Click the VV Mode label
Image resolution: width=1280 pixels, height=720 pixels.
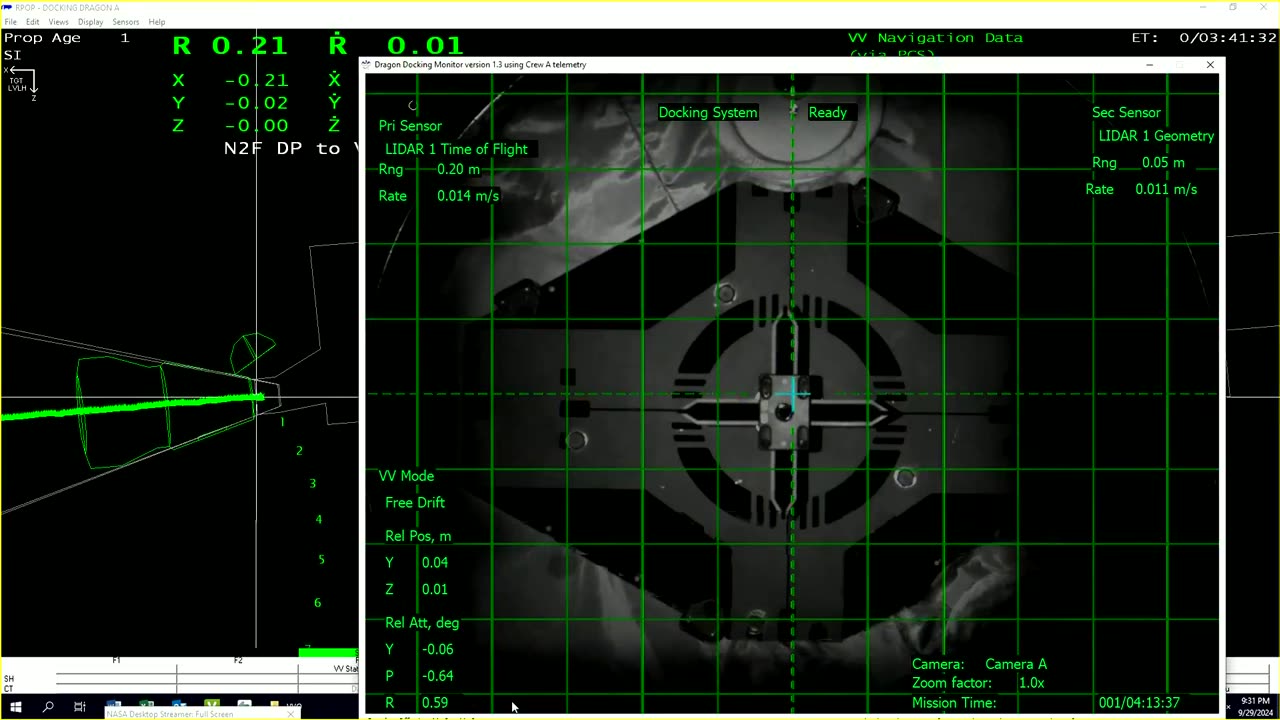(406, 476)
